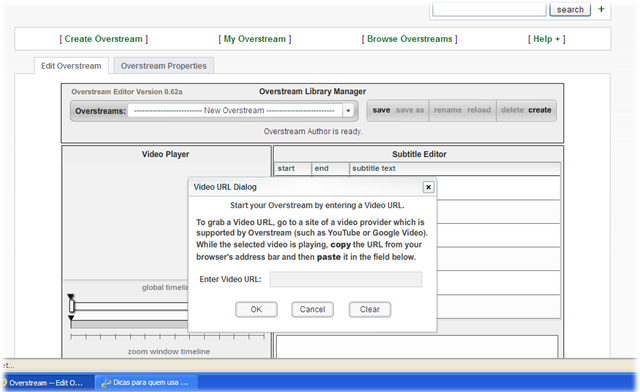Click the subtitle text area below the table
The height and width of the screenshot is (392, 640).
(417, 347)
